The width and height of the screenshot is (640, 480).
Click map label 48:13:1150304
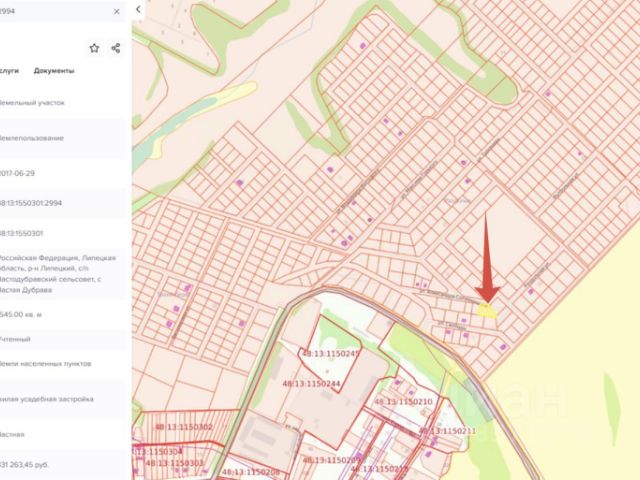(157, 451)
